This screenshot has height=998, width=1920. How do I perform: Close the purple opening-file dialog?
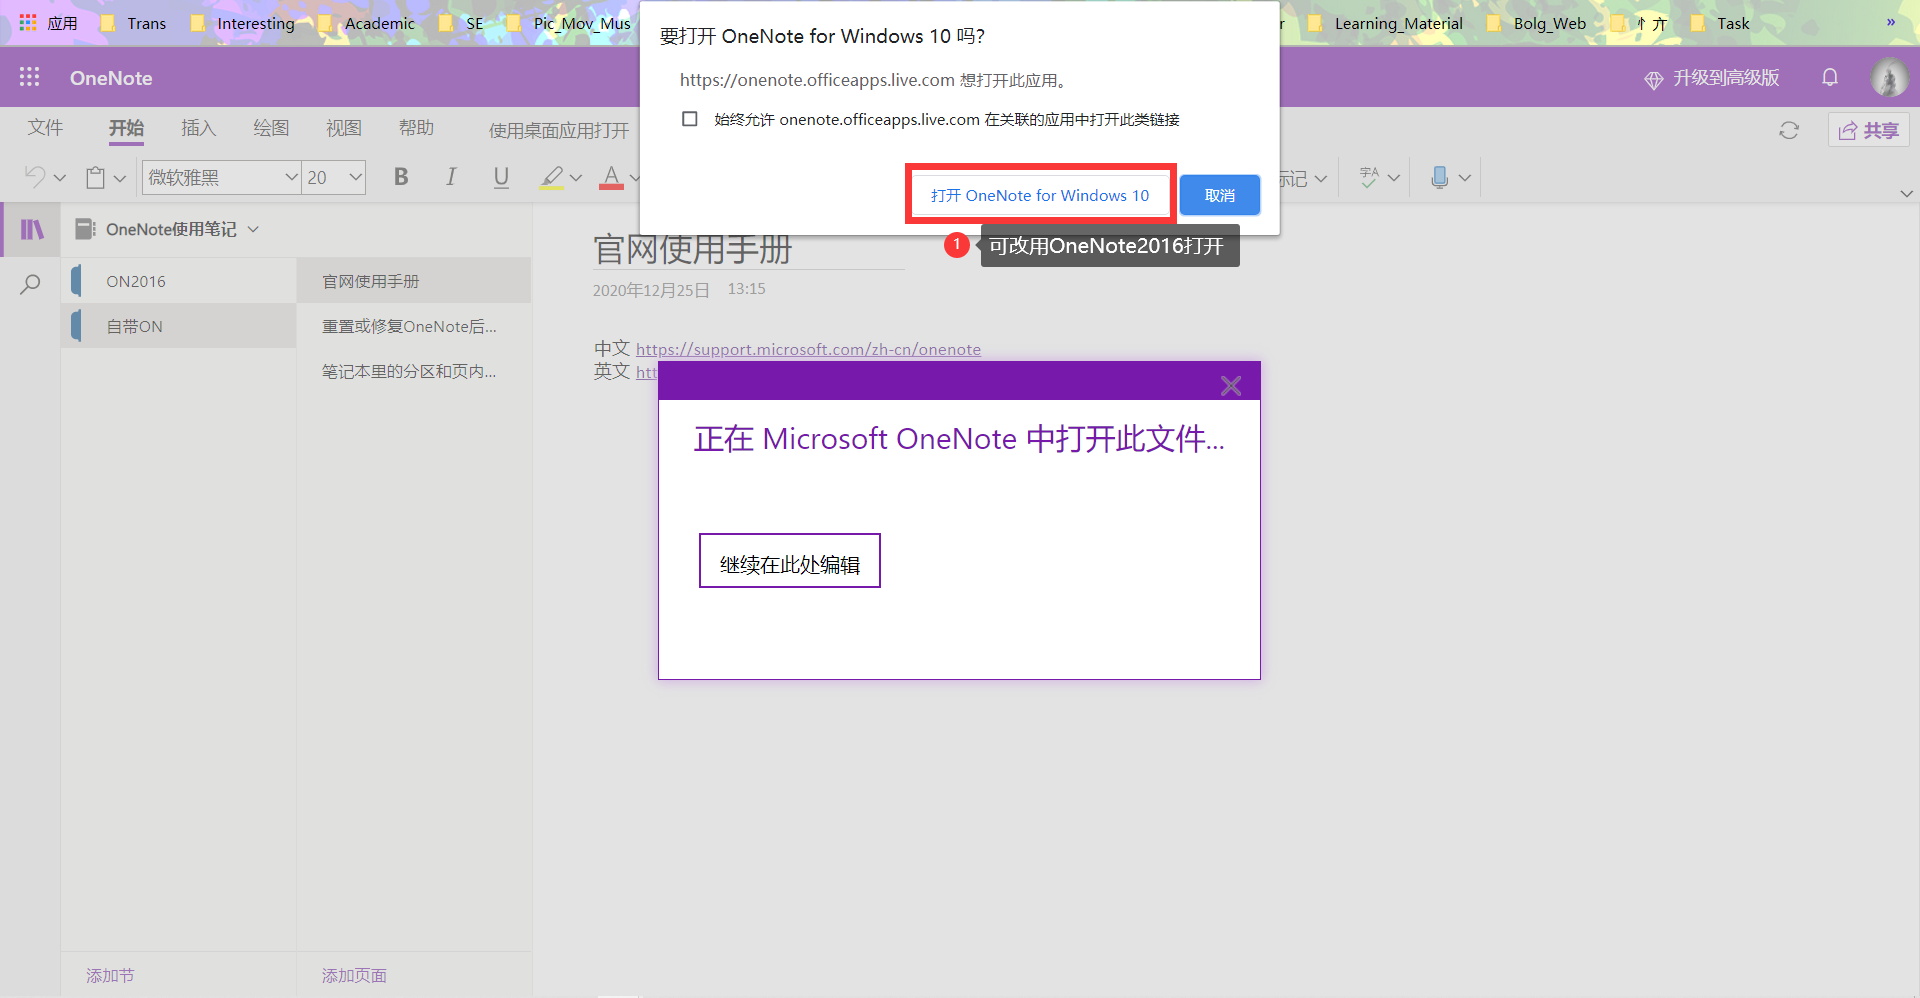(x=1231, y=386)
